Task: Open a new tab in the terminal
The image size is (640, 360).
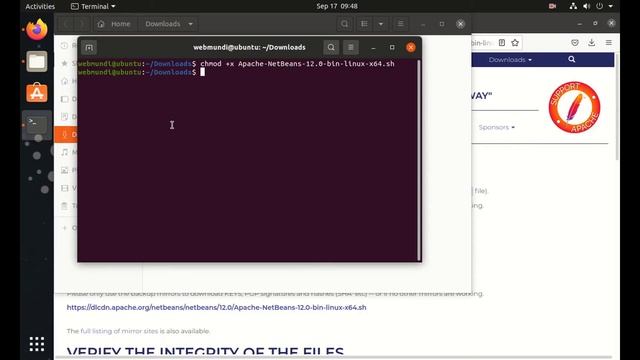Action: click(x=89, y=48)
